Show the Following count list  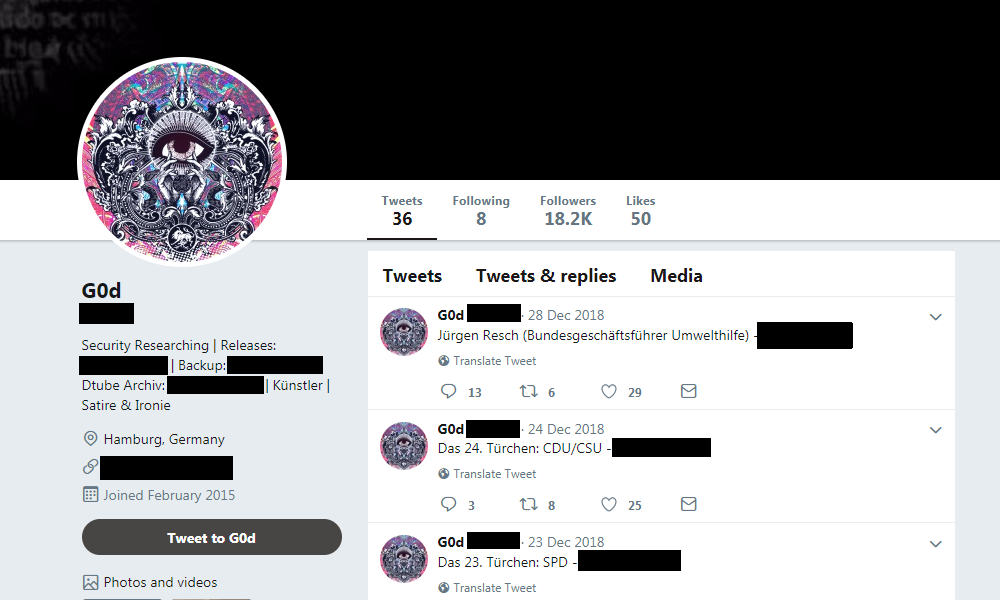click(x=481, y=210)
